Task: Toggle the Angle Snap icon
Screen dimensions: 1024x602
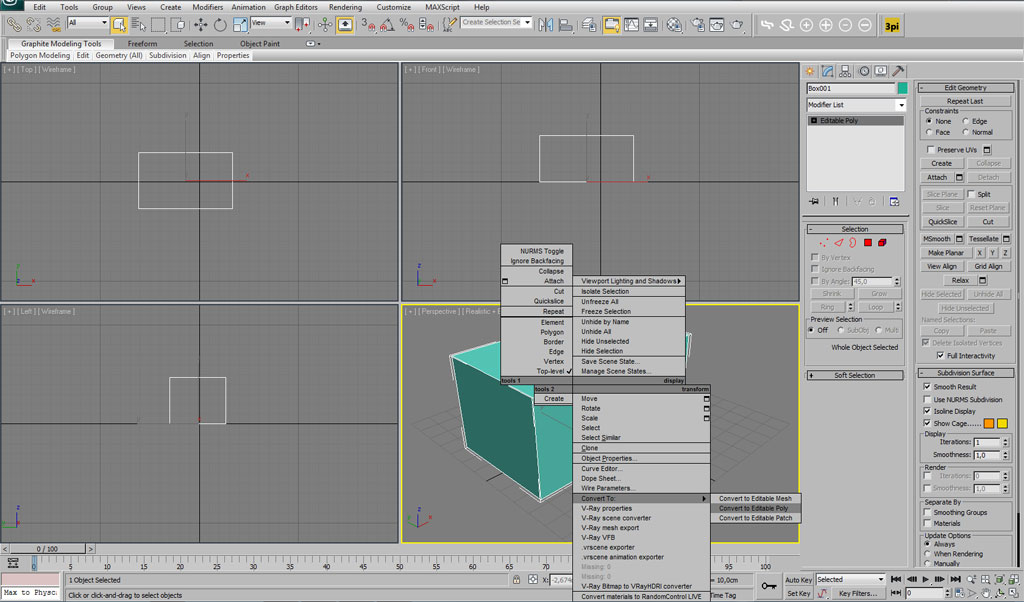Action: 387,25
